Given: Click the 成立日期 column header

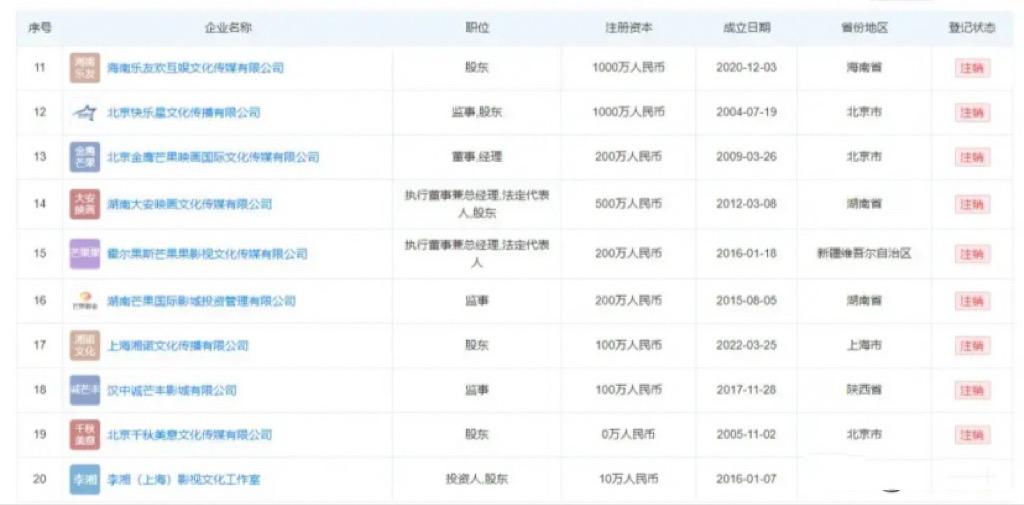Looking at the screenshot, I should pos(746,27).
